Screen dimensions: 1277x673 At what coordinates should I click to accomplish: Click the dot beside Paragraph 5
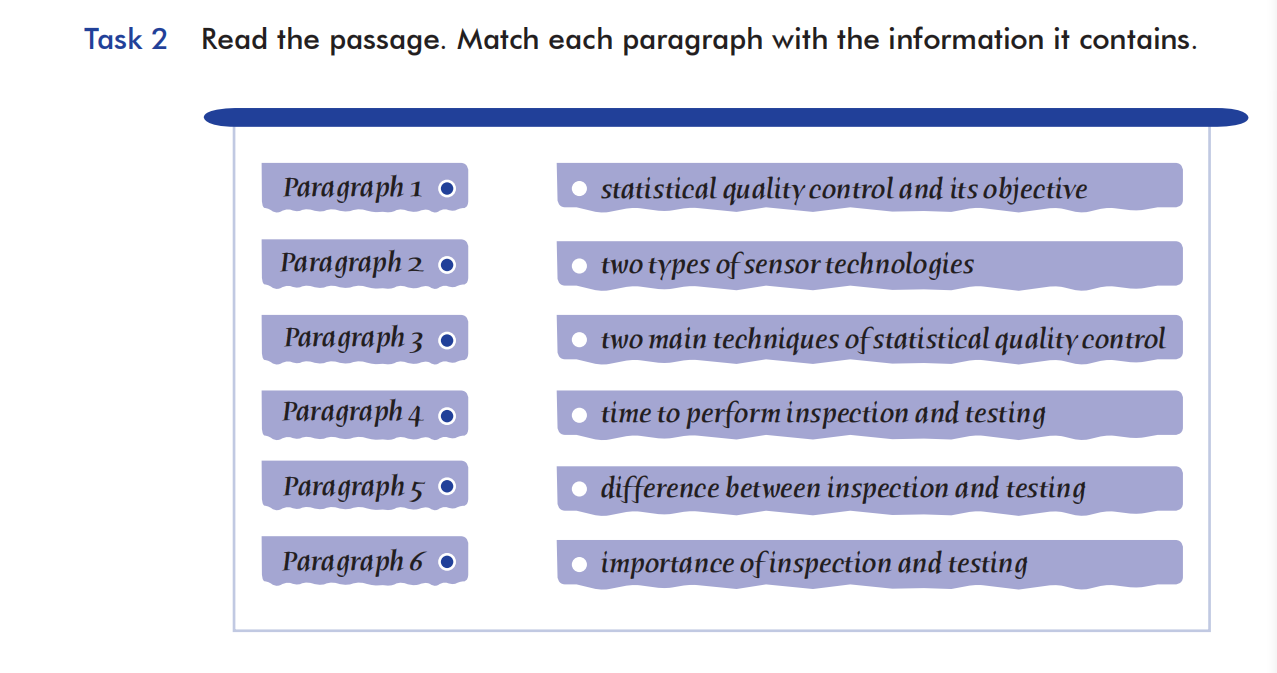(x=447, y=487)
